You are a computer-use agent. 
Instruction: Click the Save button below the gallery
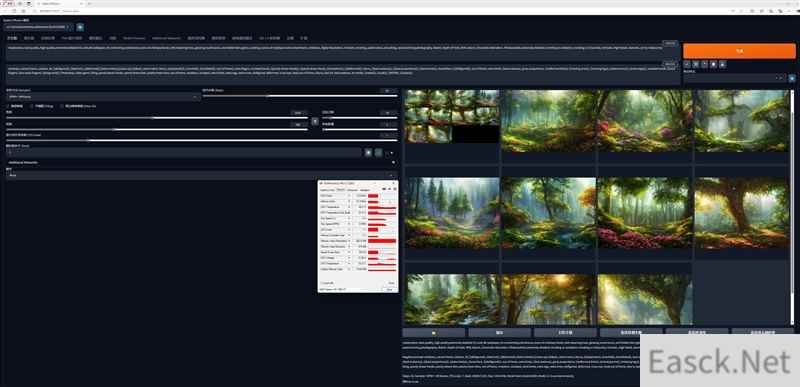pyautogui.click(x=499, y=332)
